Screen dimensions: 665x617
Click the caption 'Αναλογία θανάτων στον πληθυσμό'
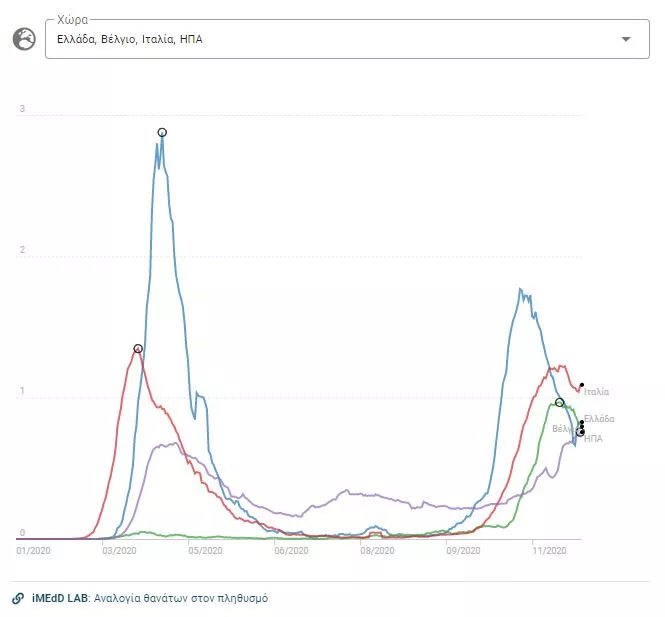coord(181,598)
